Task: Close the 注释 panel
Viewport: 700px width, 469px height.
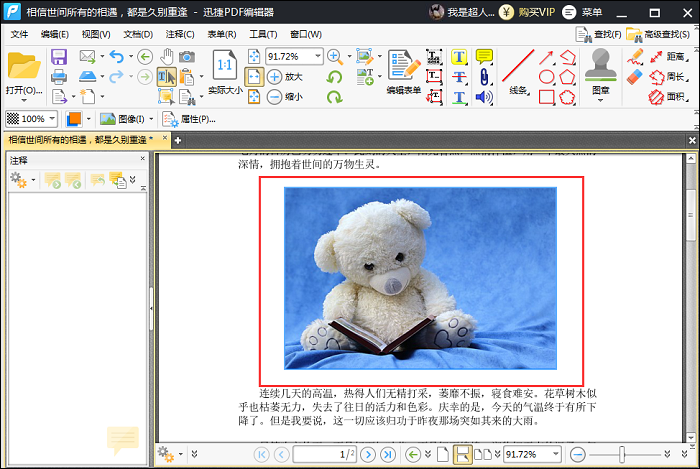Action: 142,158
